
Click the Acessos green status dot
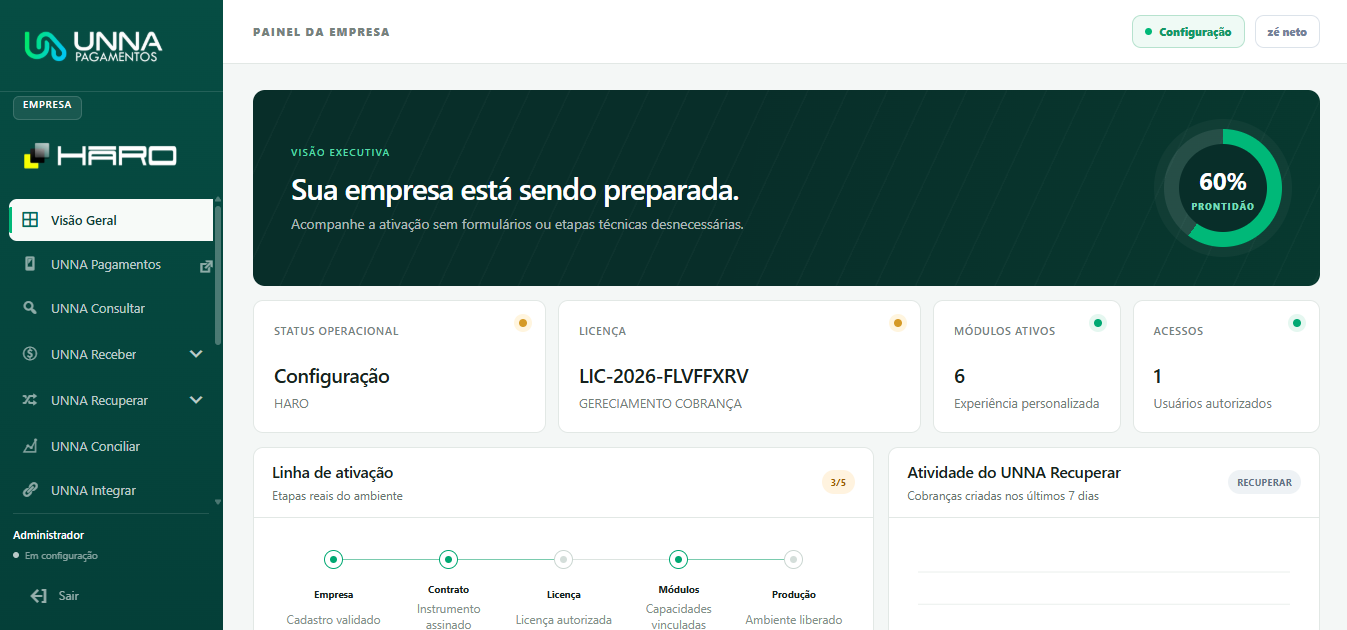point(1297,323)
